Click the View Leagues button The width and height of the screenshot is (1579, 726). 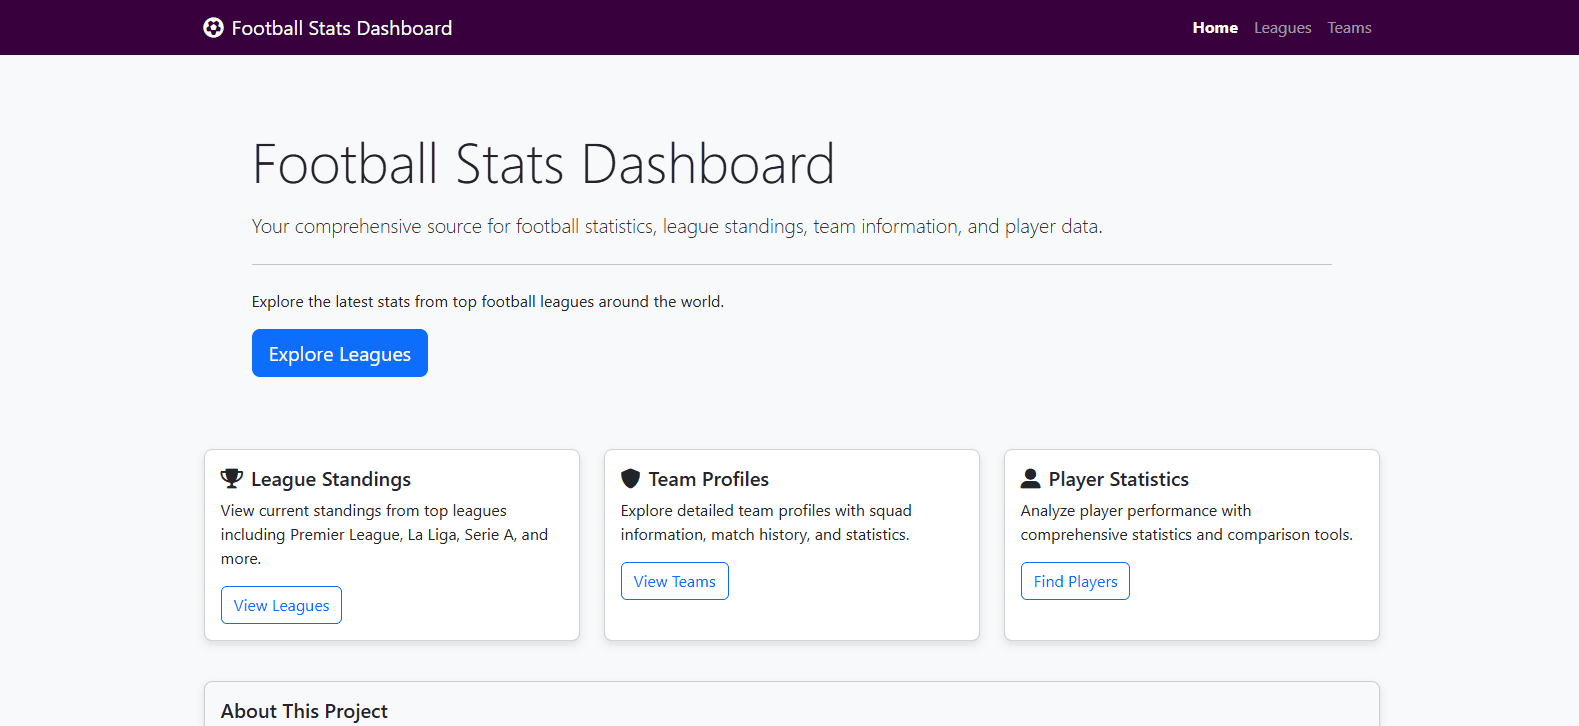pos(281,604)
